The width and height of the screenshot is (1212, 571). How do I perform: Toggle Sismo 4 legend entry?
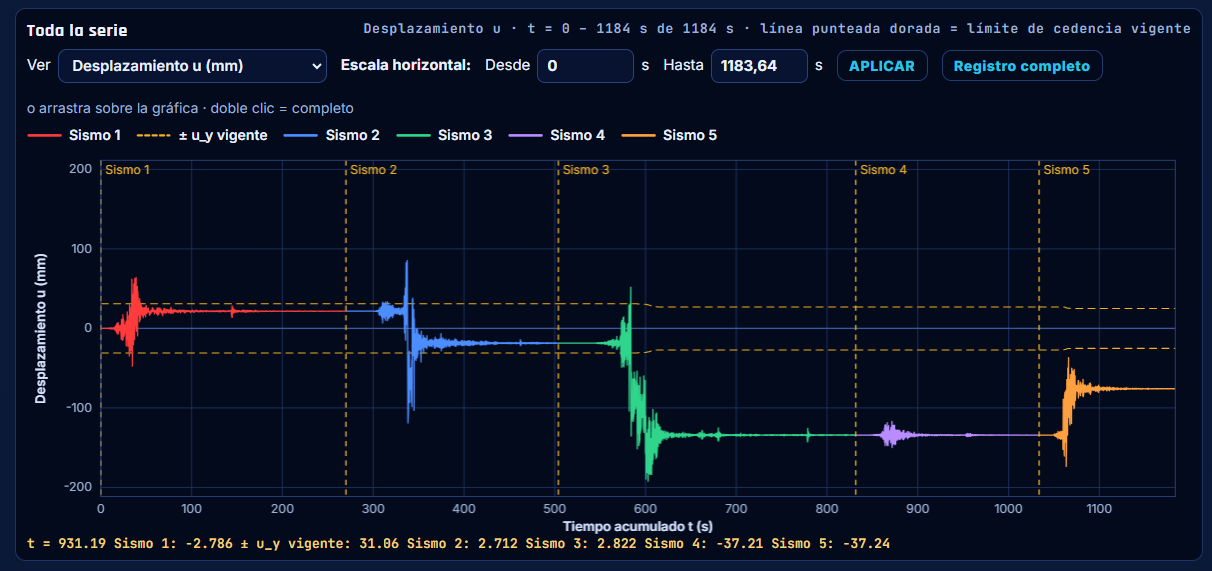[x=557, y=135]
